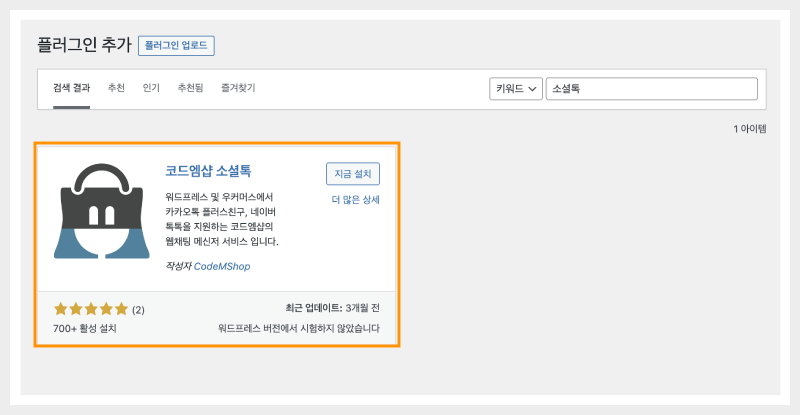Open the 즐겨찾기 tab
Viewport: 800px width, 415px height.
click(x=238, y=88)
